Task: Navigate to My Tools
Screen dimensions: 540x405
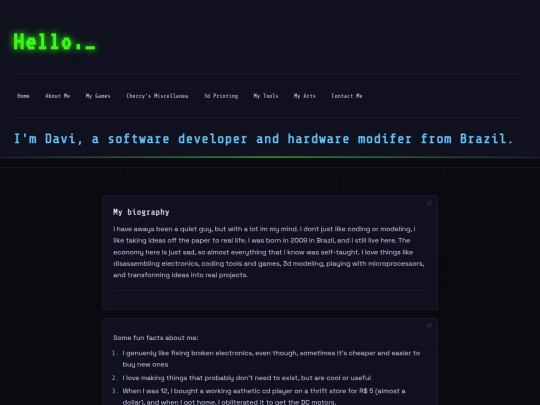Action: [266, 96]
